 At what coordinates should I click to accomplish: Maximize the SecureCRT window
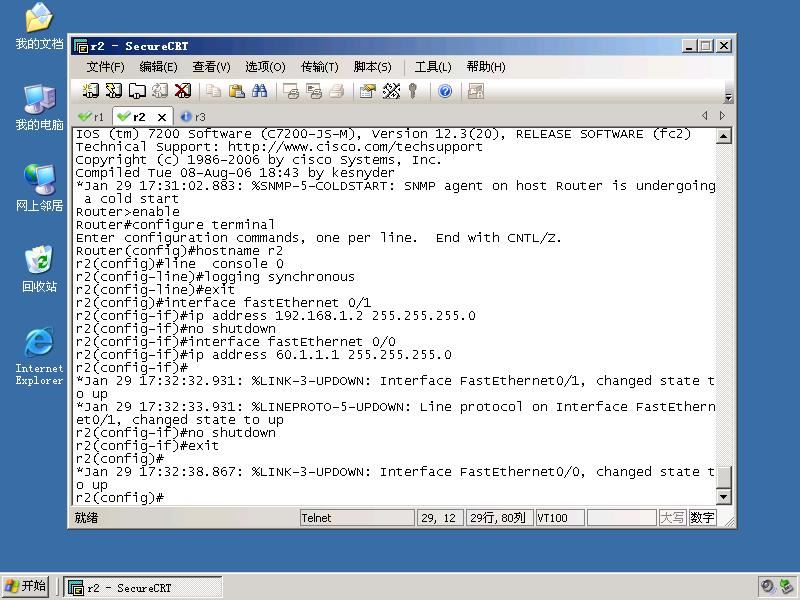706,46
